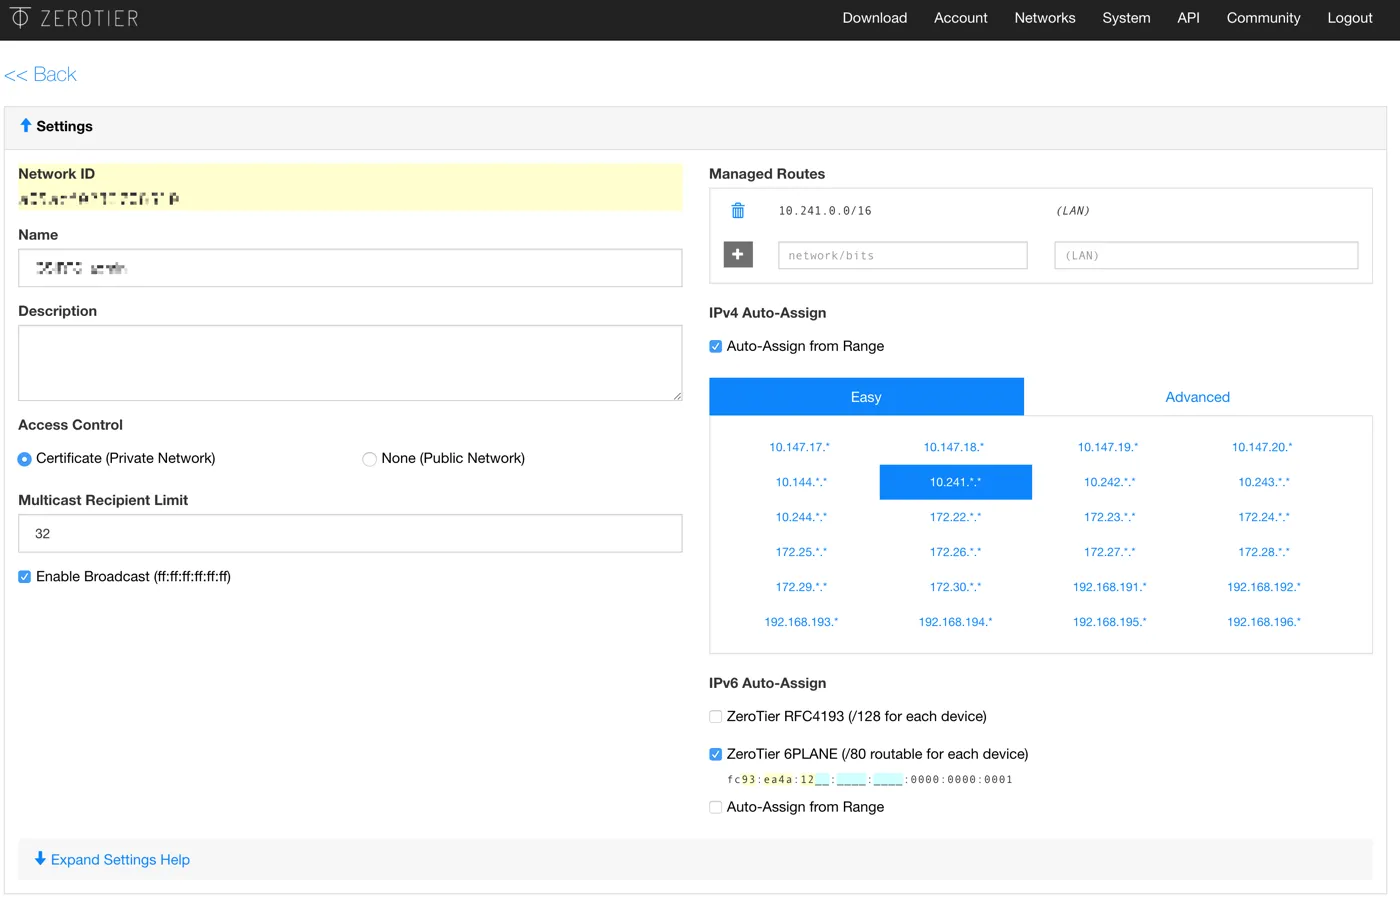Choose the 172.27.*.* range
1400x898 pixels.
(x=1109, y=552)
